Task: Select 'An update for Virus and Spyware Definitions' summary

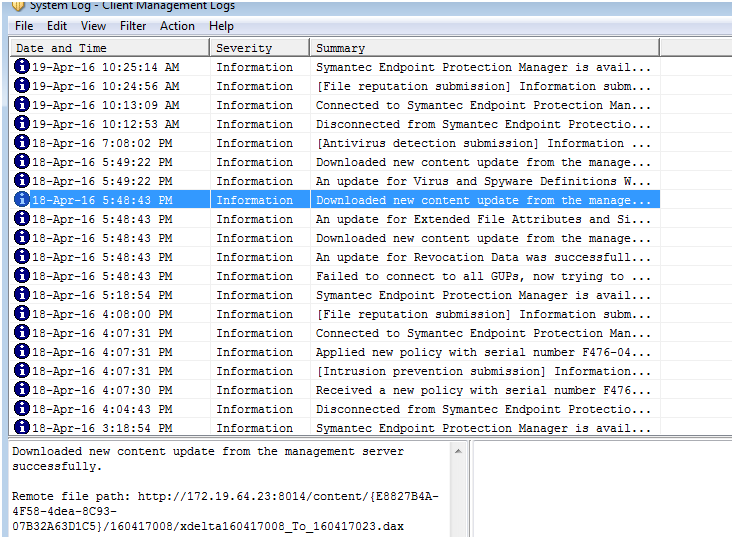Action: (x=483, y=181)
